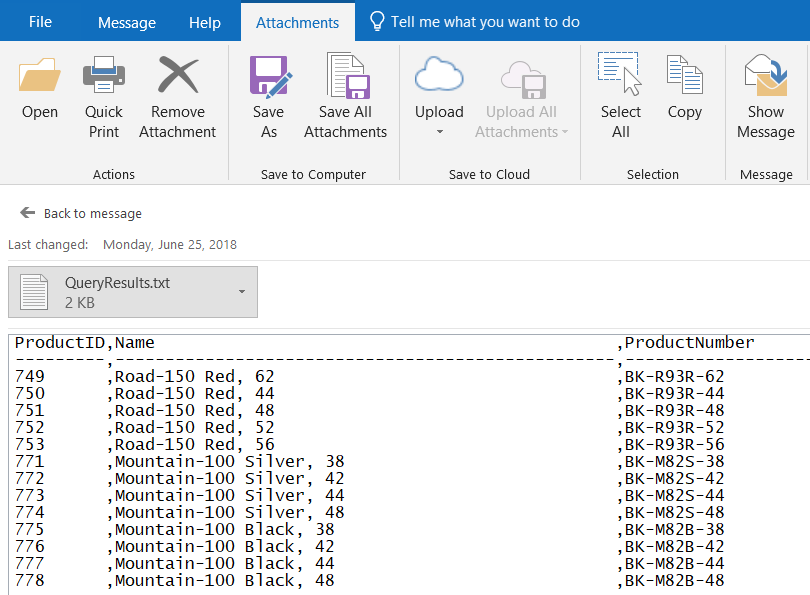The image size is (810, 595).
Task: Expand the Upload dropdown arrow
Action: 439,132
